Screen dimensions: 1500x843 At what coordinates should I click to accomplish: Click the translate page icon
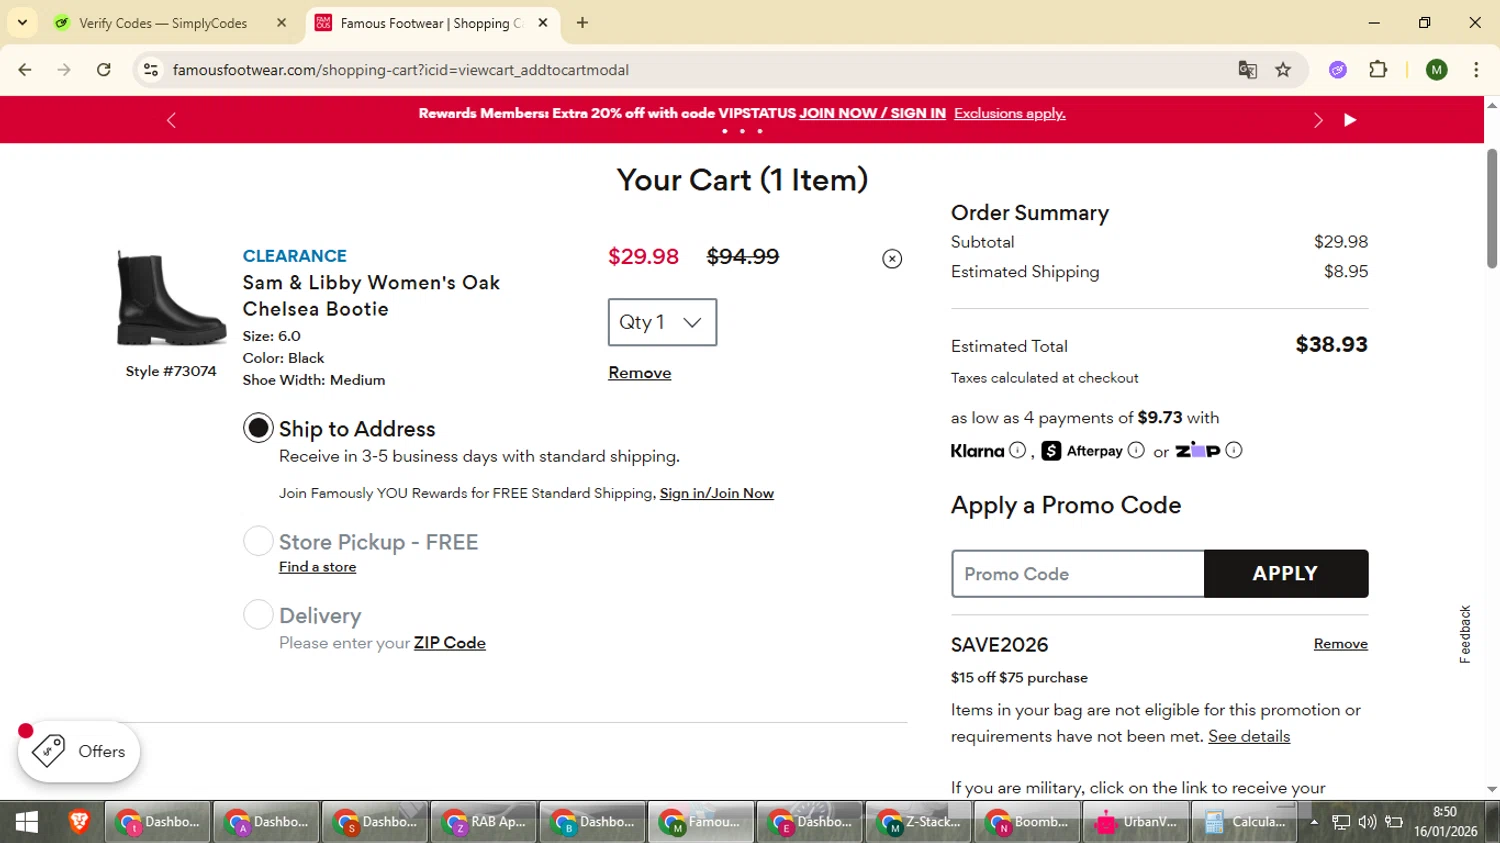[x=1247, y=70]
